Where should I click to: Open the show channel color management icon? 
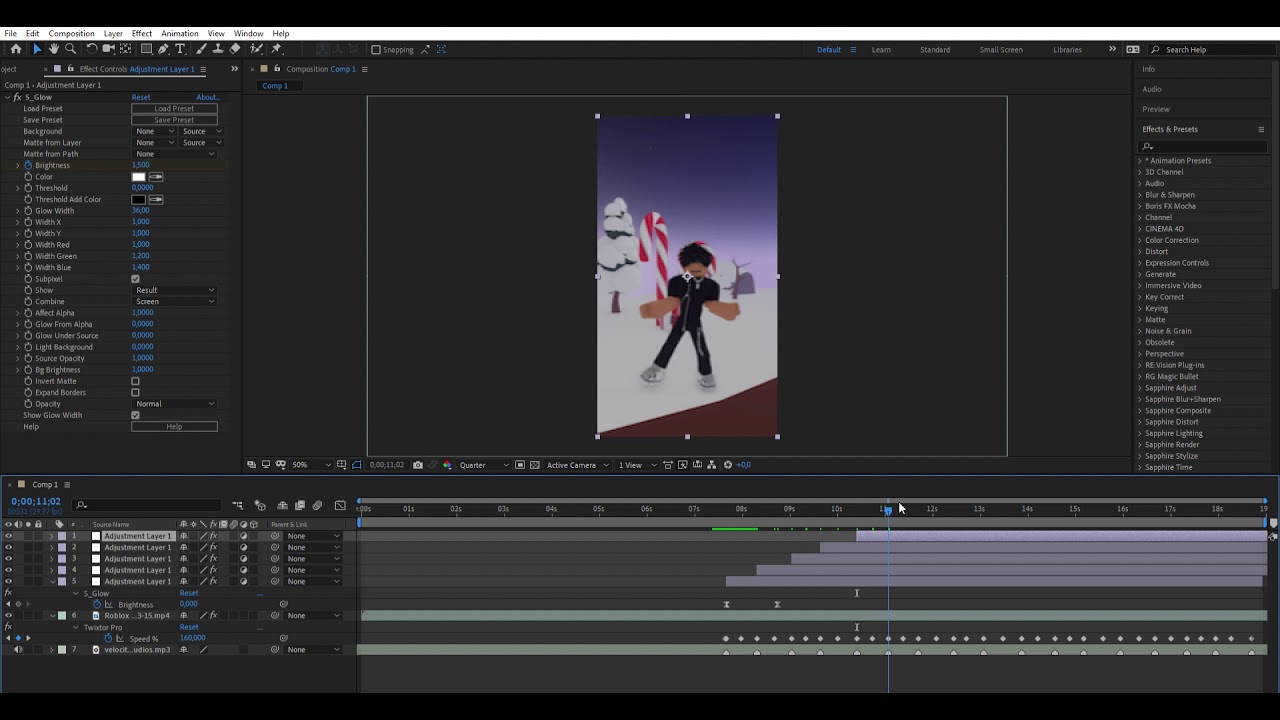pos(446,465)
